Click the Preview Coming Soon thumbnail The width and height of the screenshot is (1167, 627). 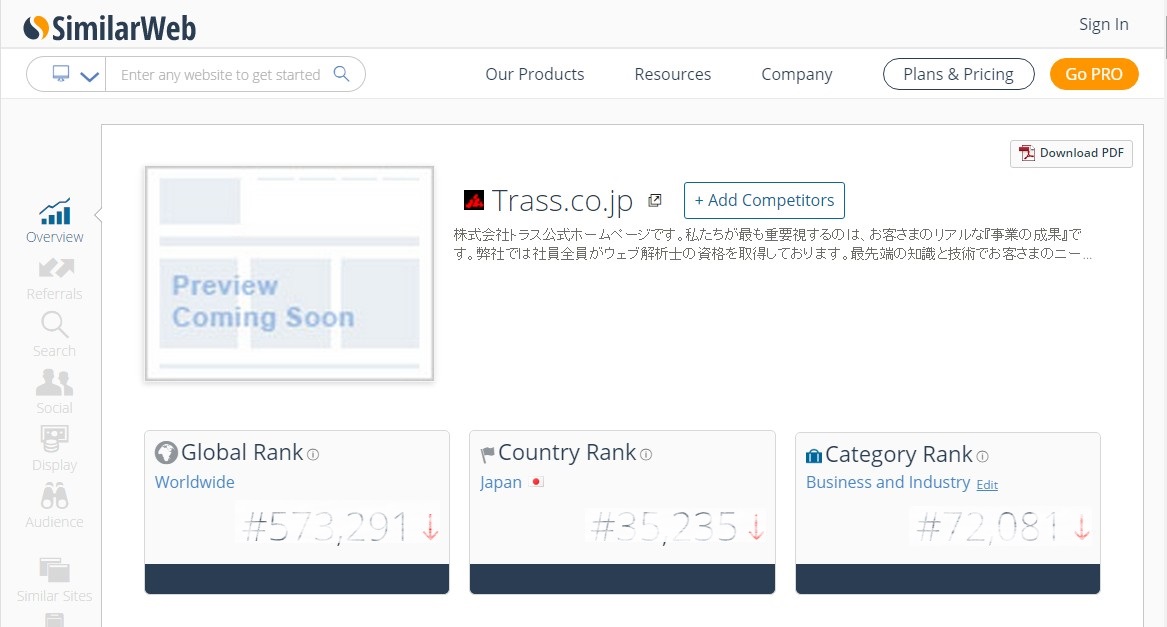tap(290, 273)
